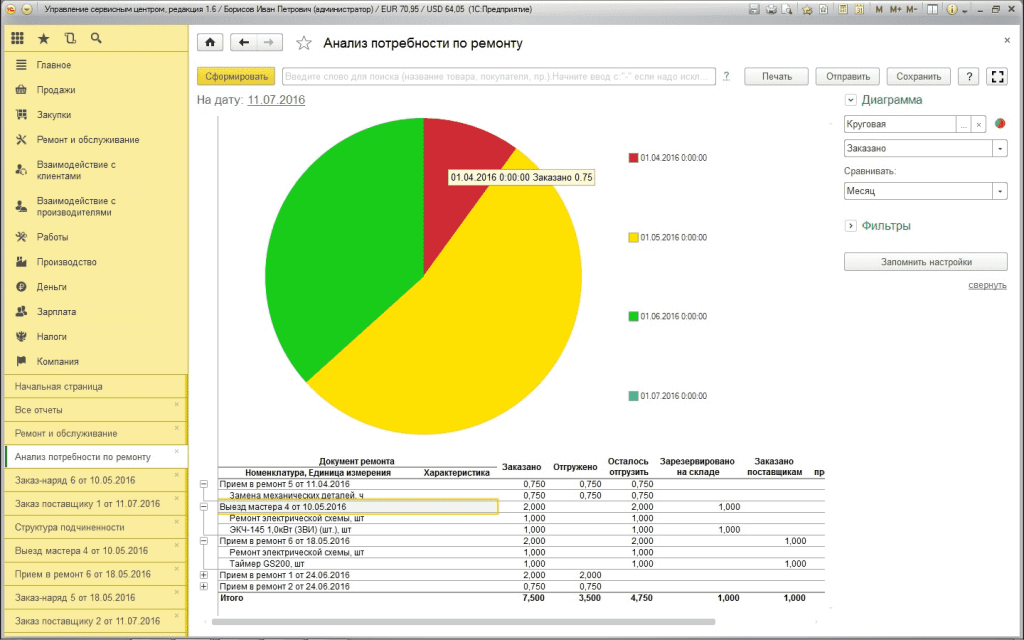Image resolution: width=1024 pixels, height=640 pixels.
Task: Navigate back with the left arrow button
Action: pyautogui.click(x=244, y=42)
